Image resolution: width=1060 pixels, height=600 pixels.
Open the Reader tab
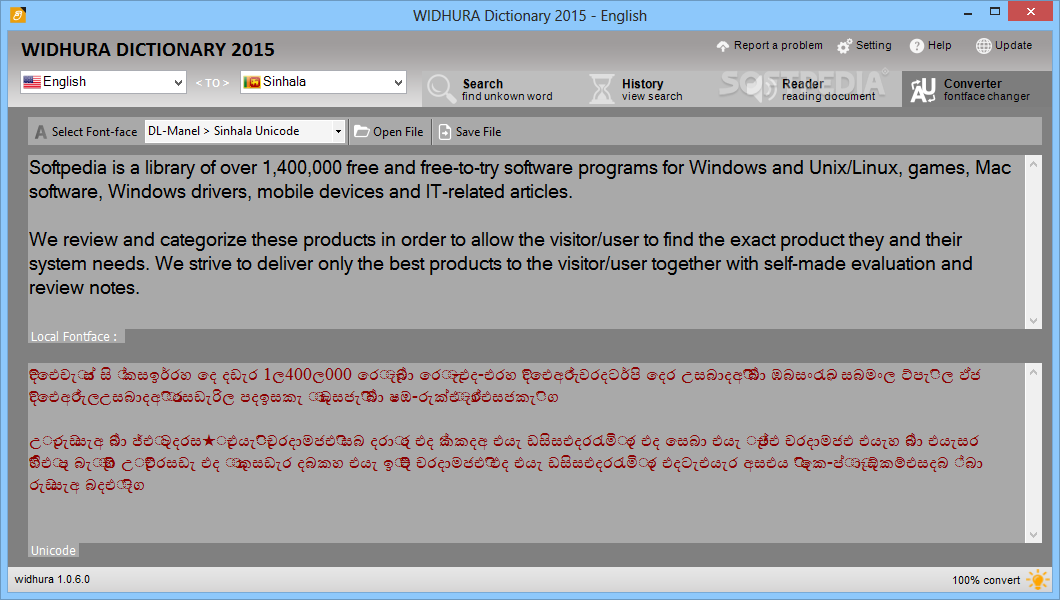click(x=821, y=89)
